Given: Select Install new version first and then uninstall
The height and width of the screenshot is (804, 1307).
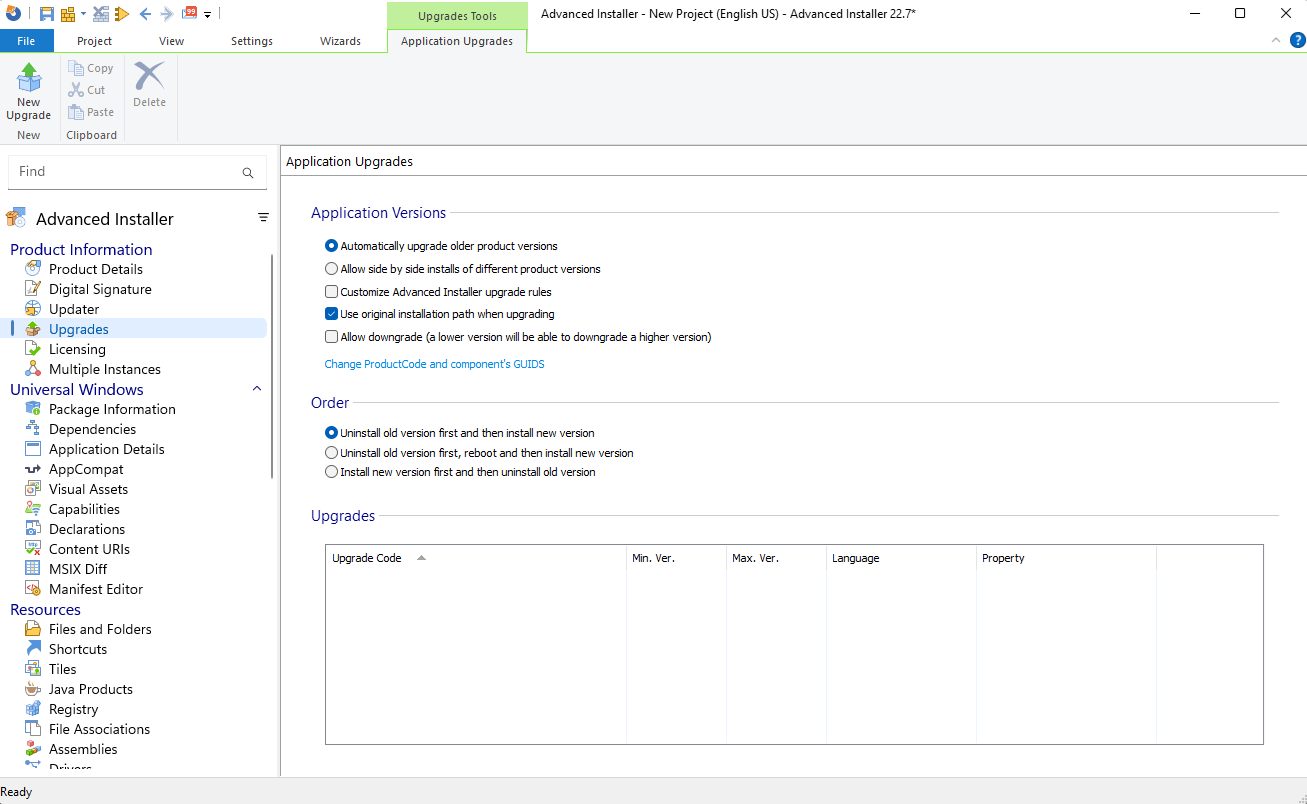Looking at the screenshot, I should click(x=331, y=471).
